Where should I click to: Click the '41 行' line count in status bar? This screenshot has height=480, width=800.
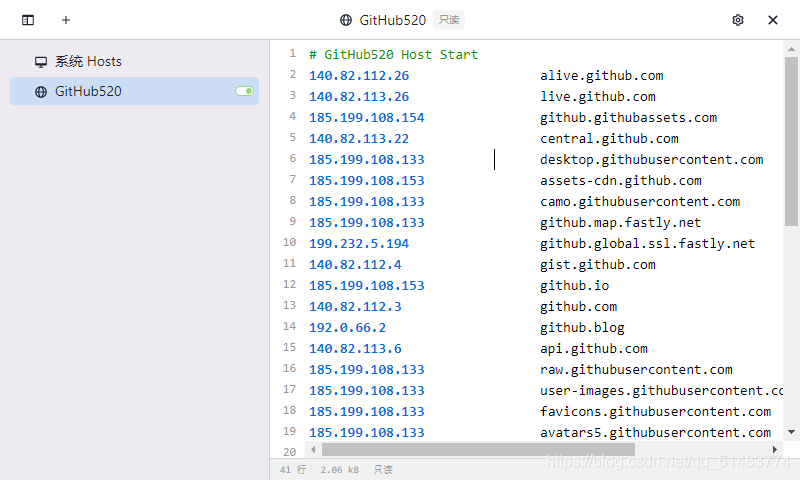click(293, 469)
